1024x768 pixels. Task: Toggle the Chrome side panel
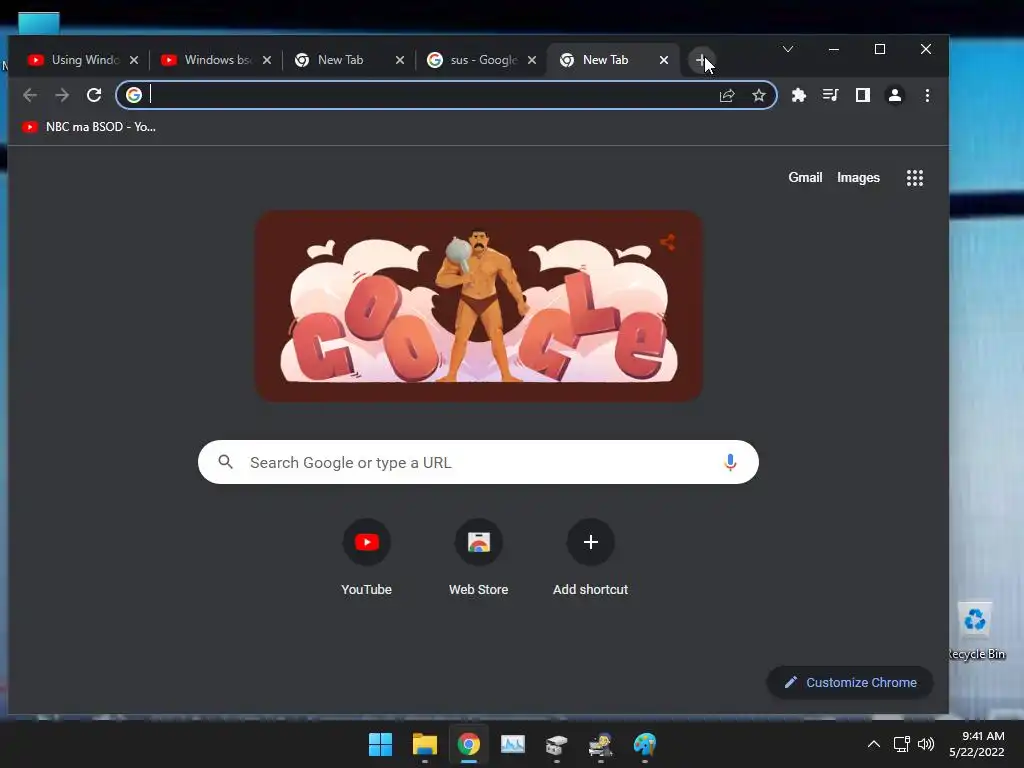click(x=863, y=95)
